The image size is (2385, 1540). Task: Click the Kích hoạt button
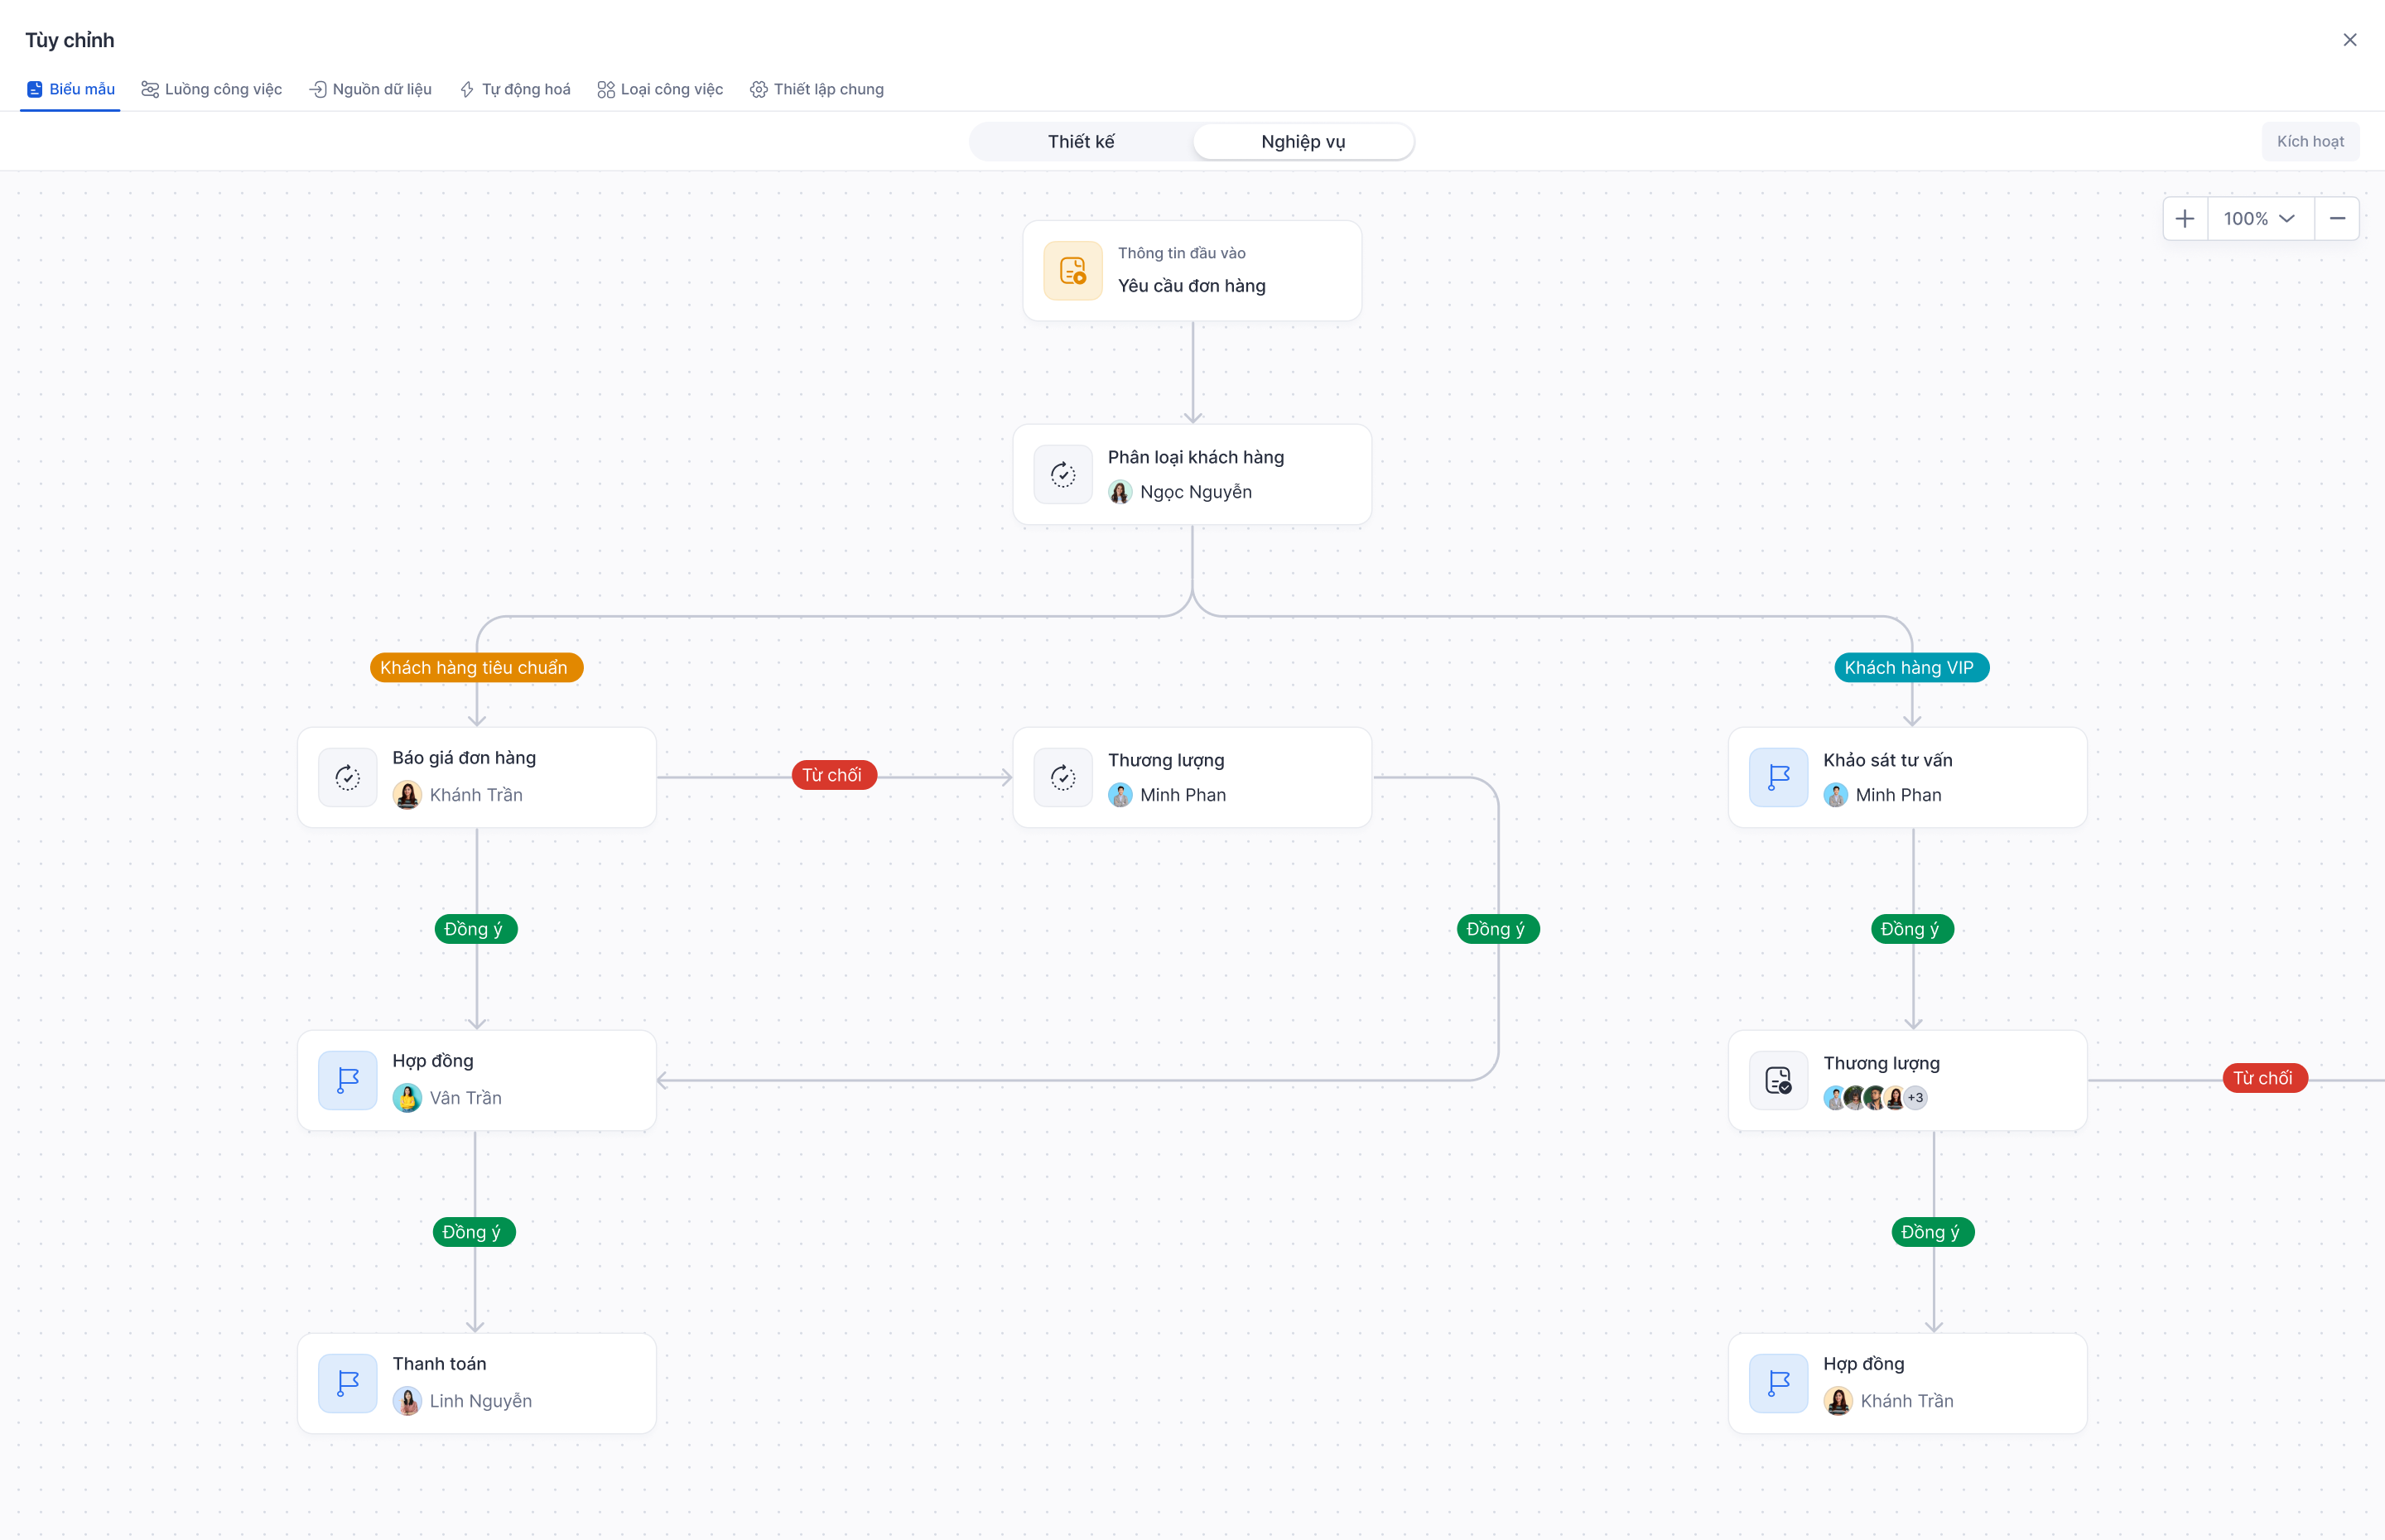point(2311,141)
